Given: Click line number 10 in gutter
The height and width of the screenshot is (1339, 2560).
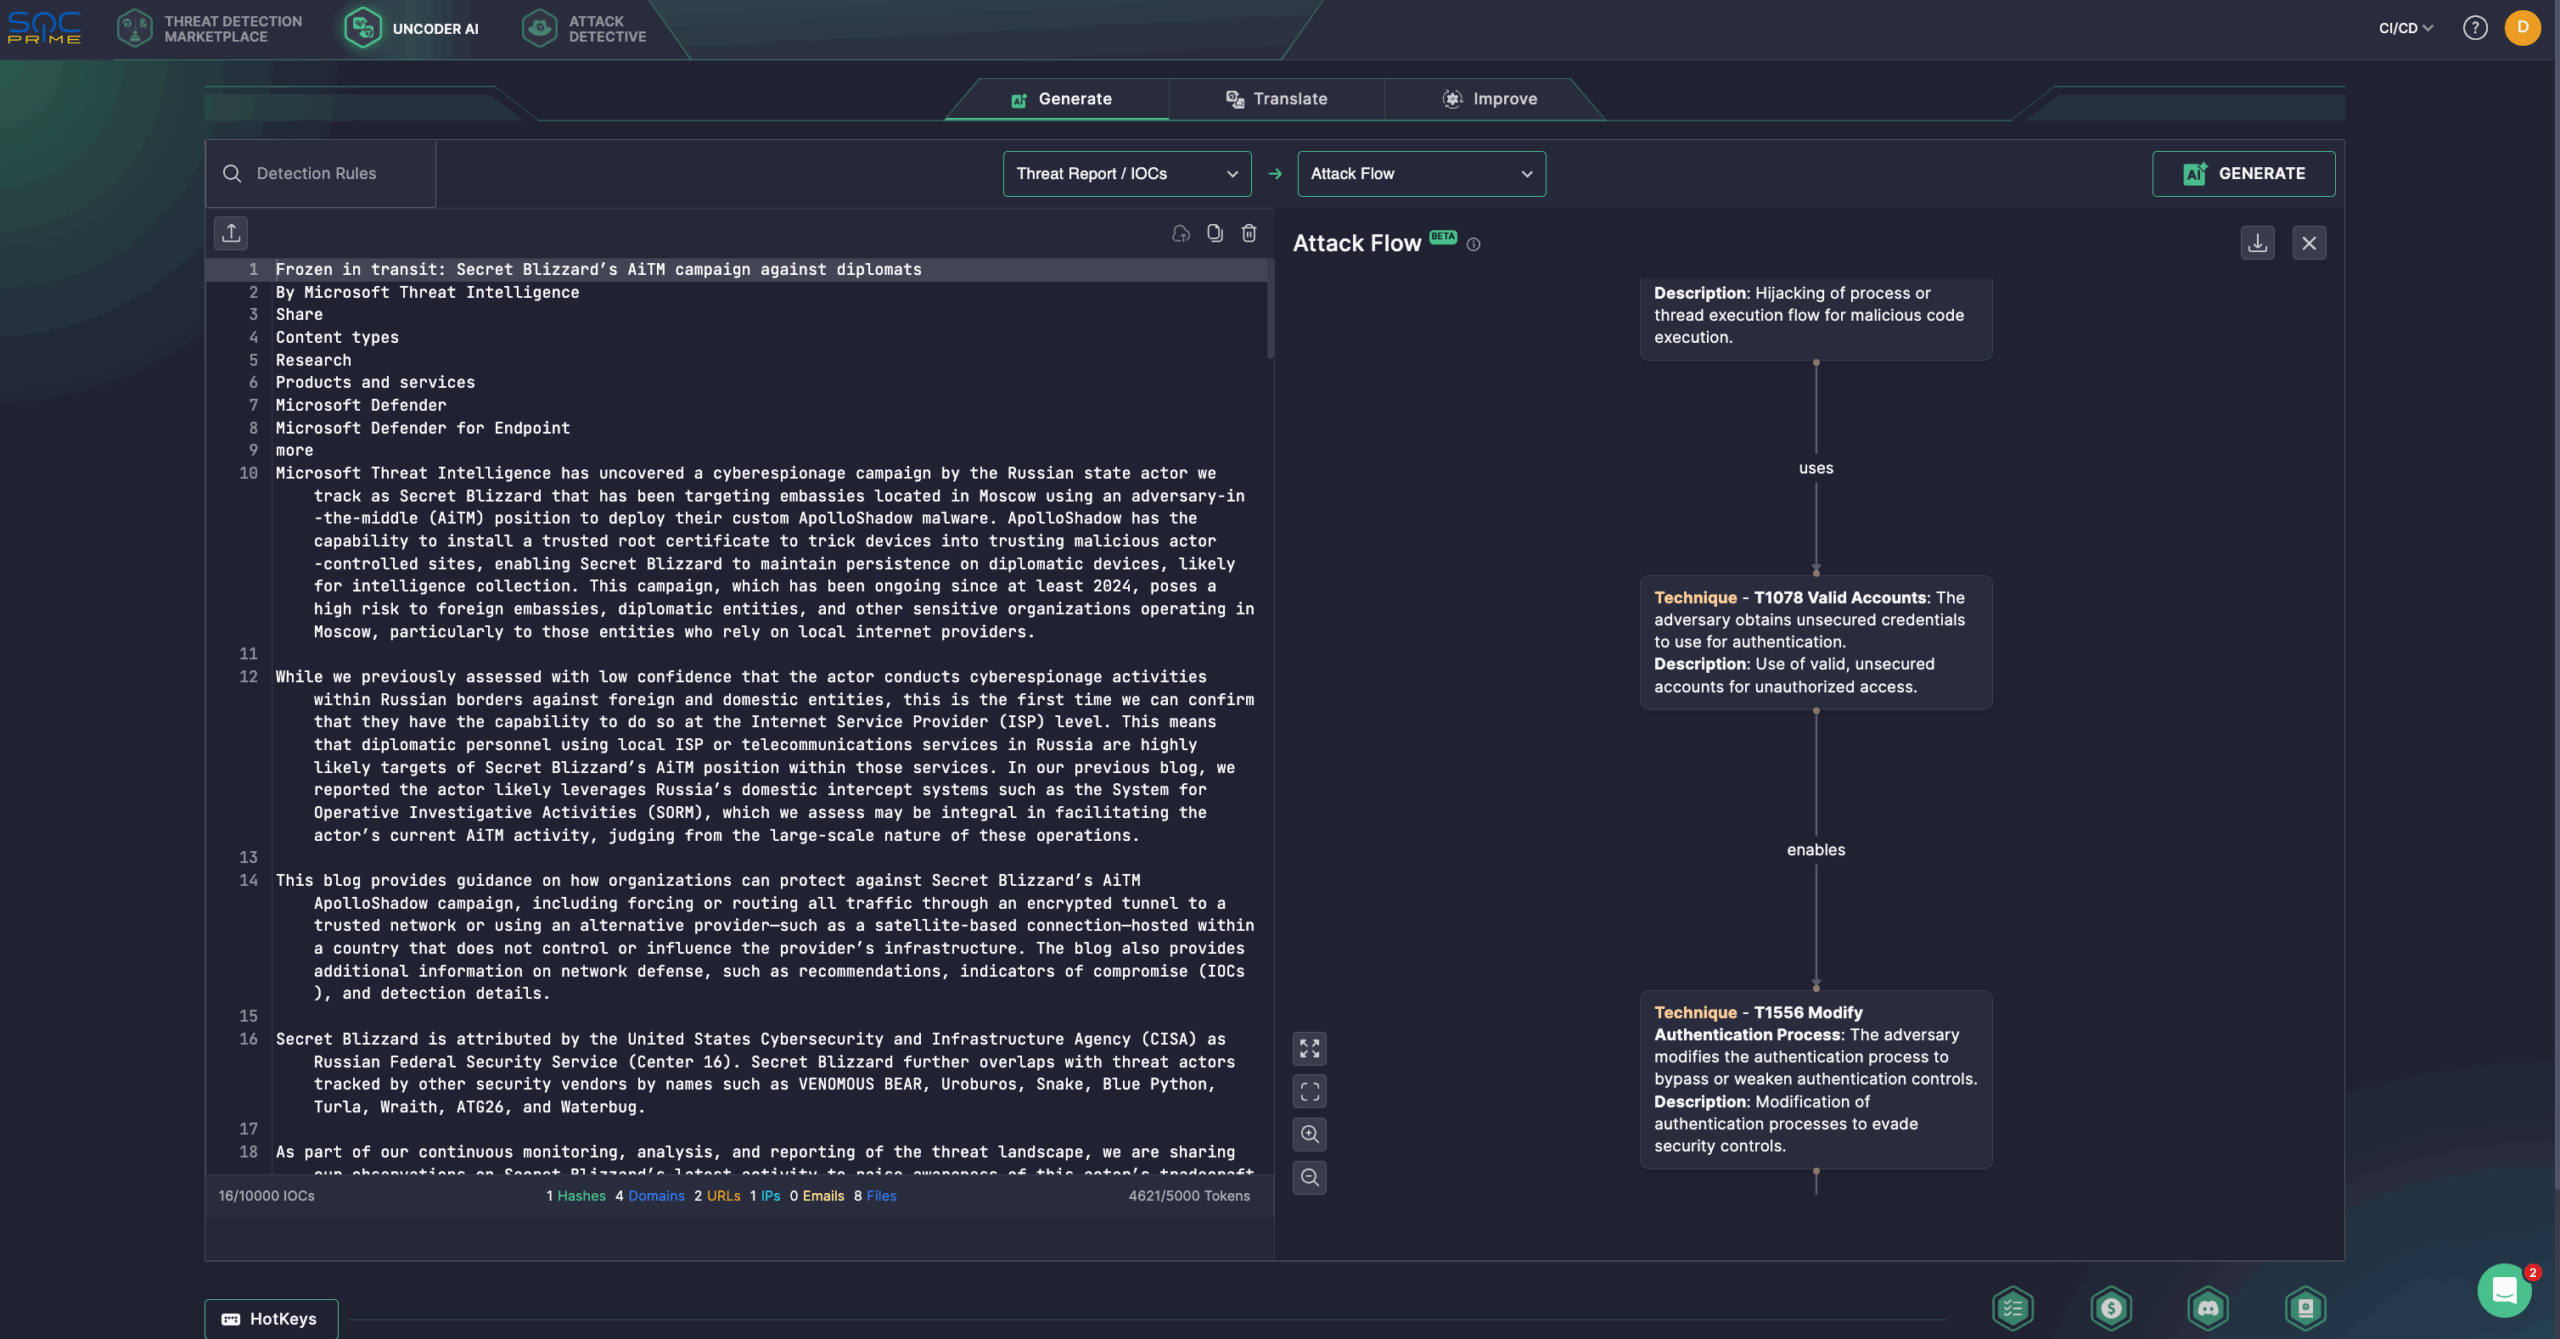Looking at the screenshot, I should (x=248, y=474).
